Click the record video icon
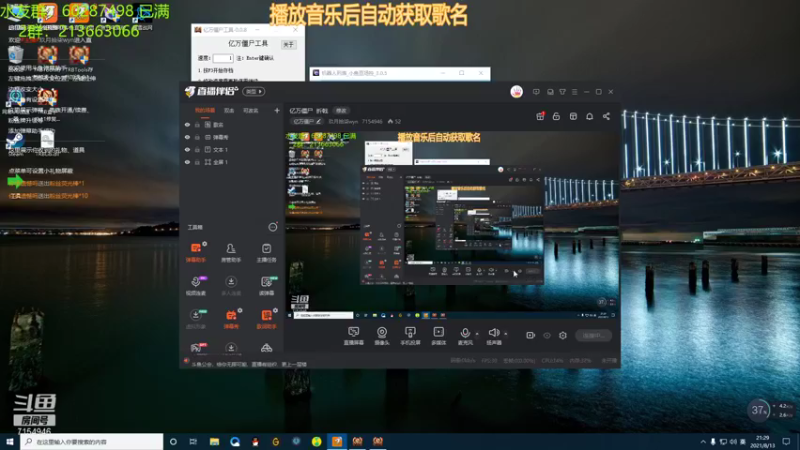The width and height of the screenshot is (800, 450). tap(531, 335)
